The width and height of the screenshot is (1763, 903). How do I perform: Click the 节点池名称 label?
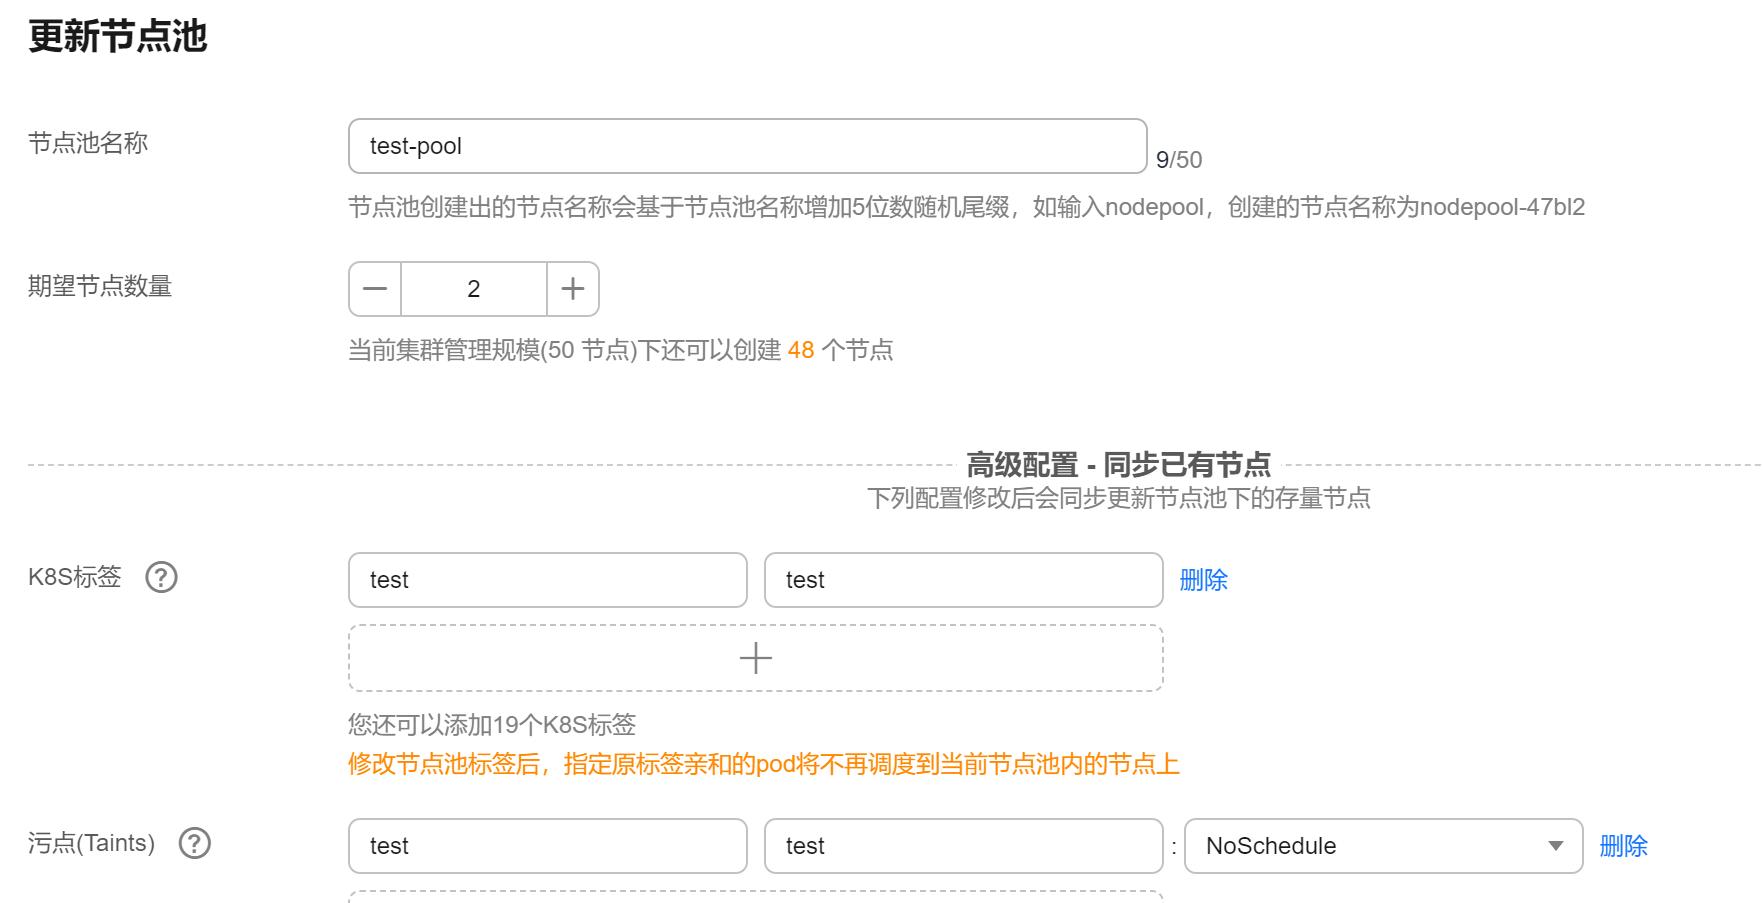[x=88, y=143]
